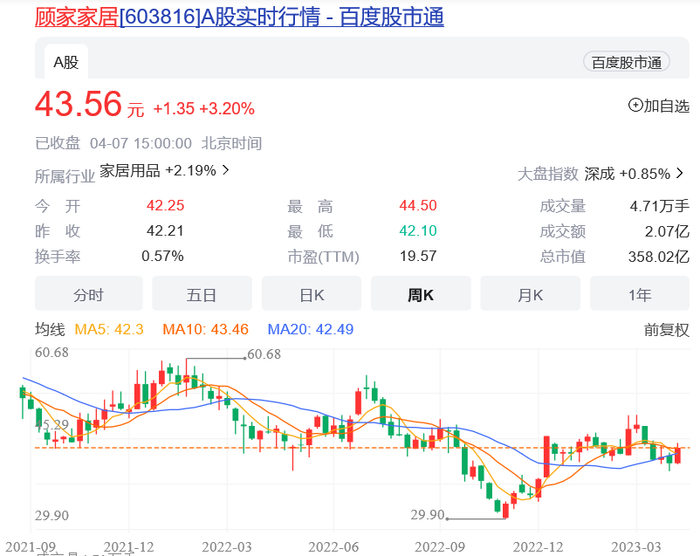Click the 家居用品 +2.19% industry link
This screenshot has height=556, width=700.
[158, 170]
